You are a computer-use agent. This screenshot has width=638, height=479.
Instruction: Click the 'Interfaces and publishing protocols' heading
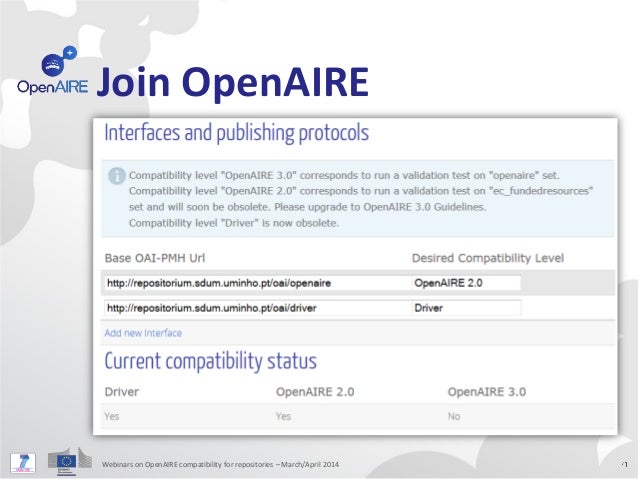(x=237, y=133)
